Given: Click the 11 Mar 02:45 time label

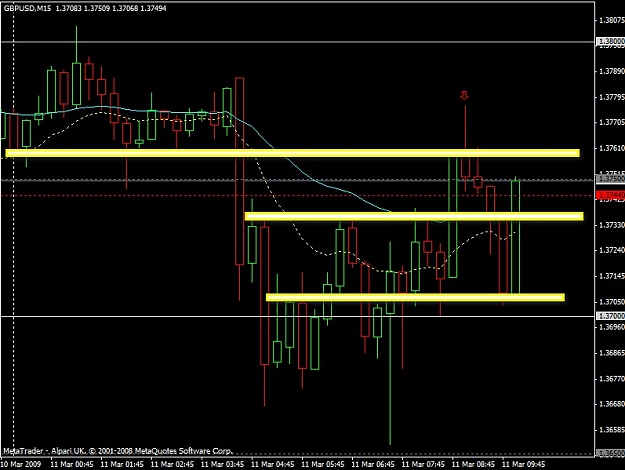Looking at the screenshot, I should pyautogui.click(x=173, y=464).
